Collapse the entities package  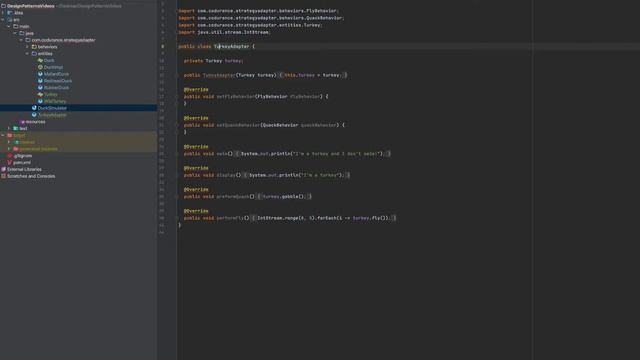pos(27,54)
